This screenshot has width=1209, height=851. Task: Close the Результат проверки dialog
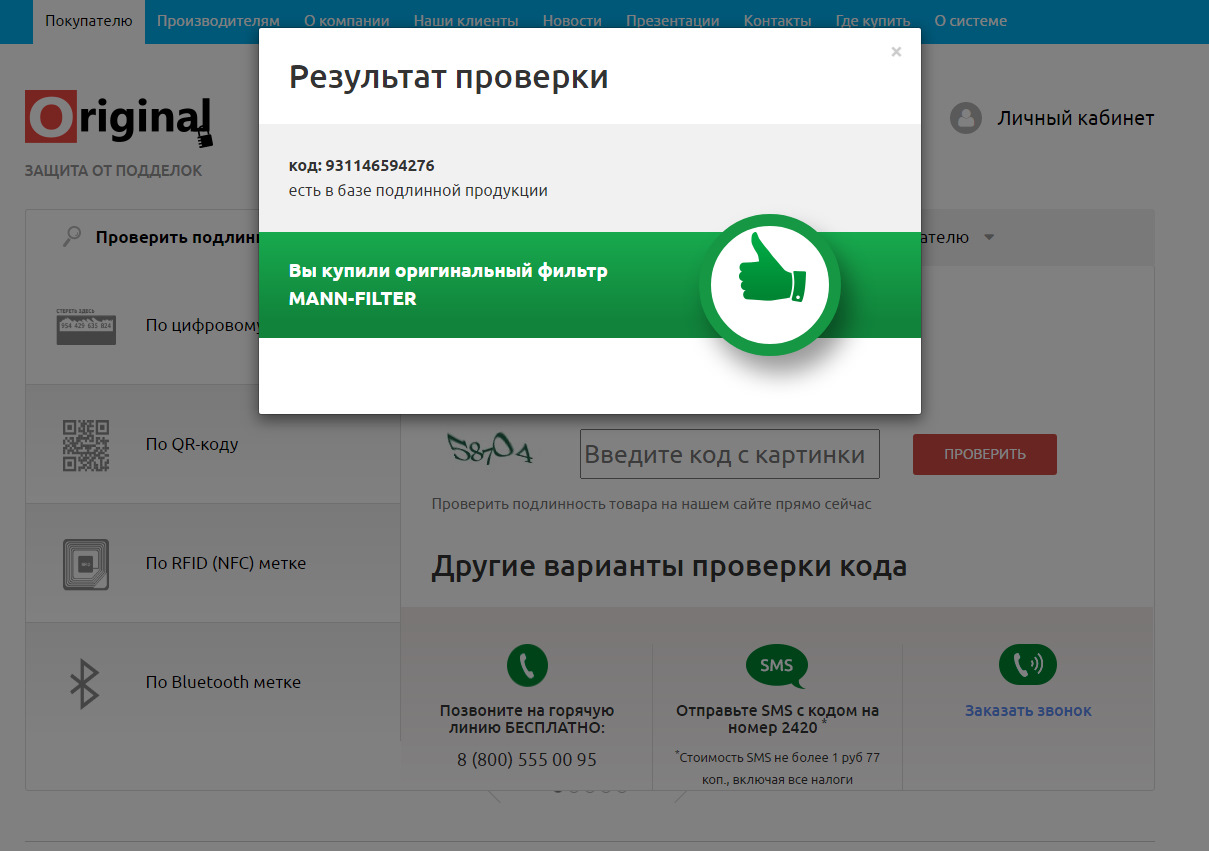[896, 52]
